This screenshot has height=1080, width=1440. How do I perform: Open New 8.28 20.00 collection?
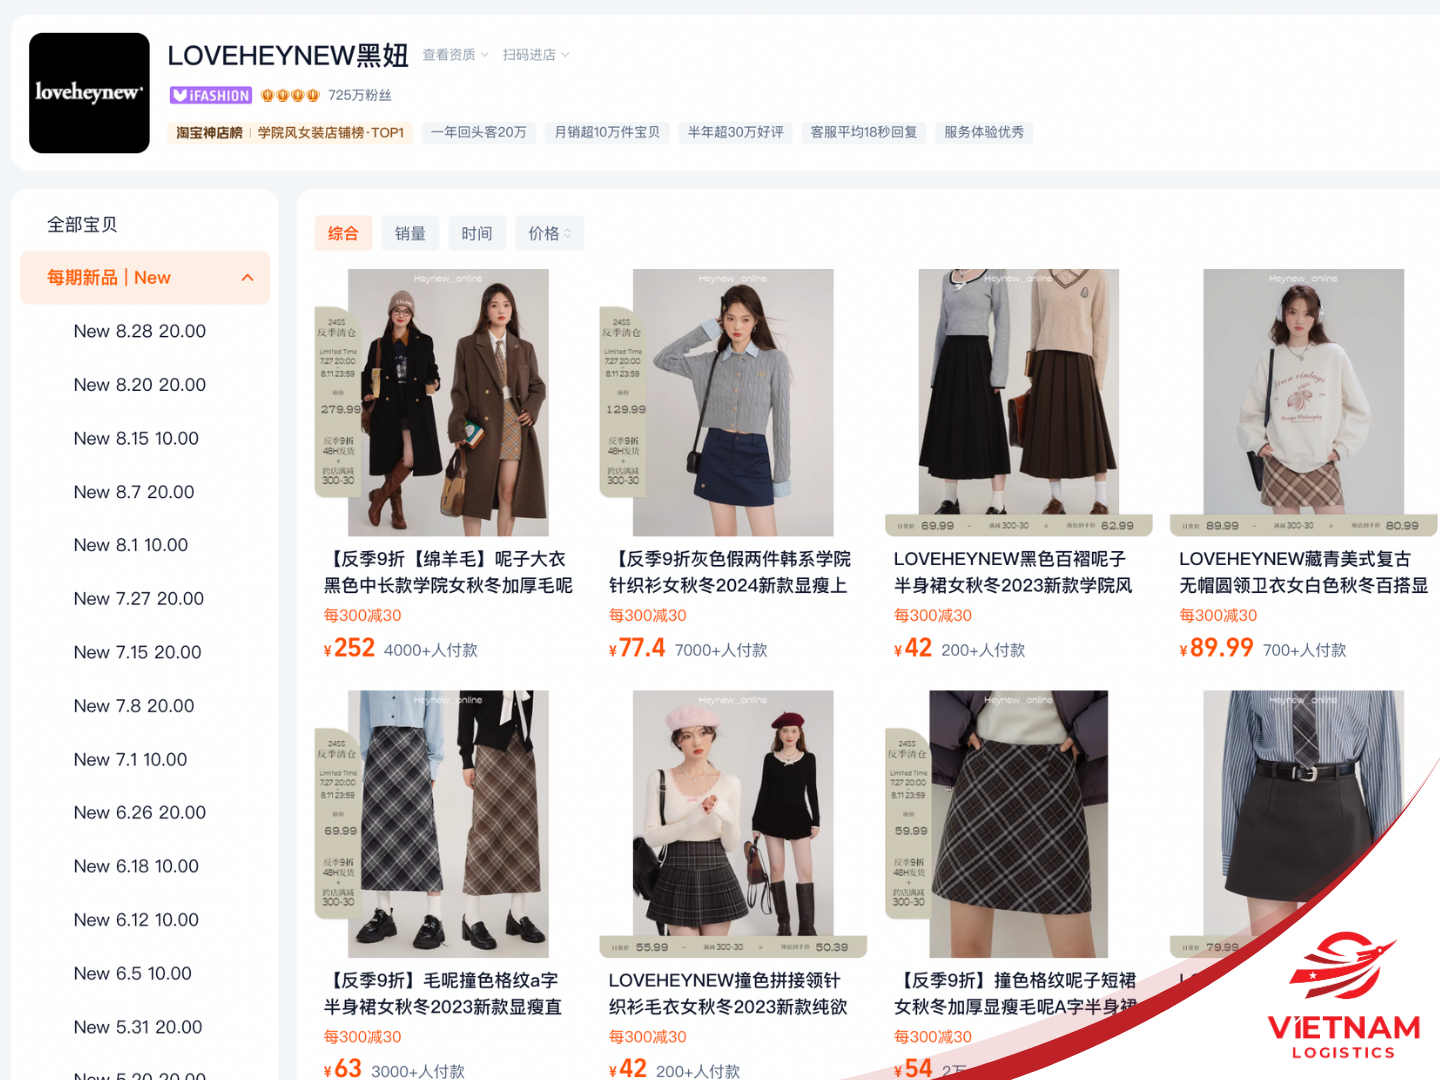pos(140,331)
